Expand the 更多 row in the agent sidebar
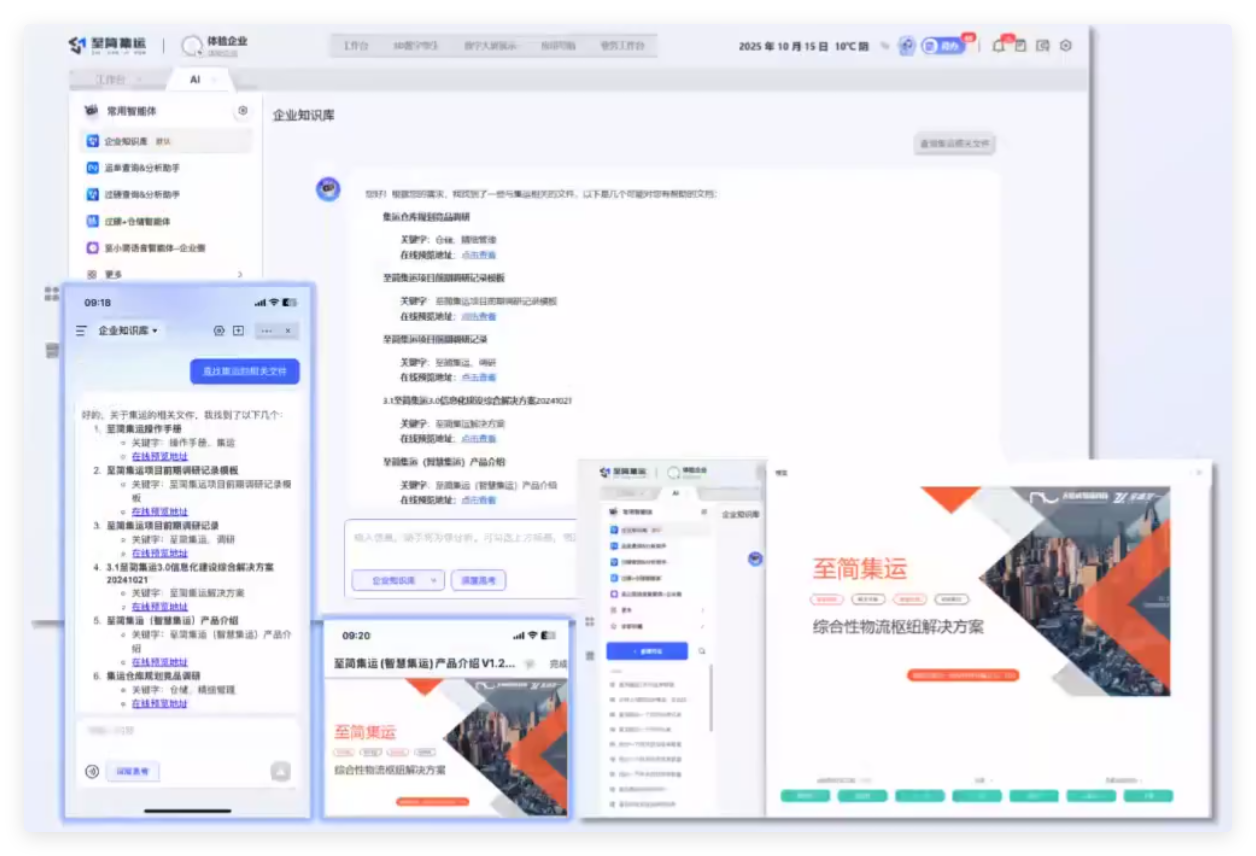Screen dimensions: 1256x856 pos(165,274)
